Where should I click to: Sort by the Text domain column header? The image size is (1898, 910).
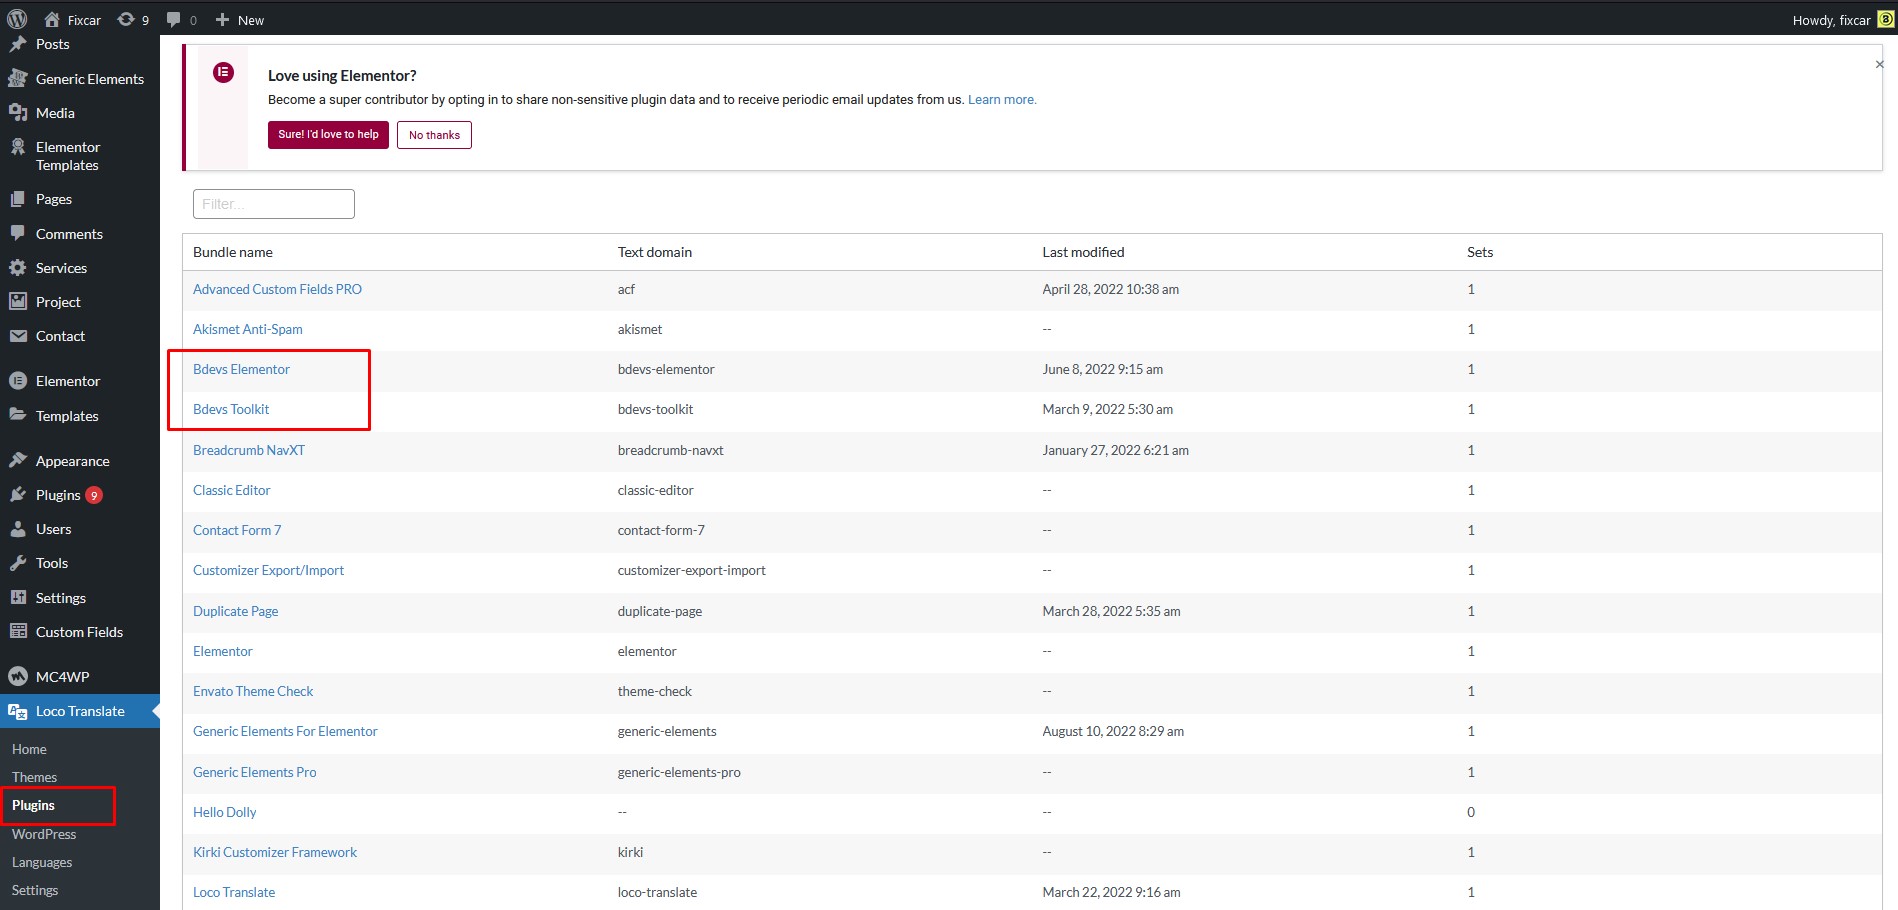pyautogui.click(x=655, y=252)
